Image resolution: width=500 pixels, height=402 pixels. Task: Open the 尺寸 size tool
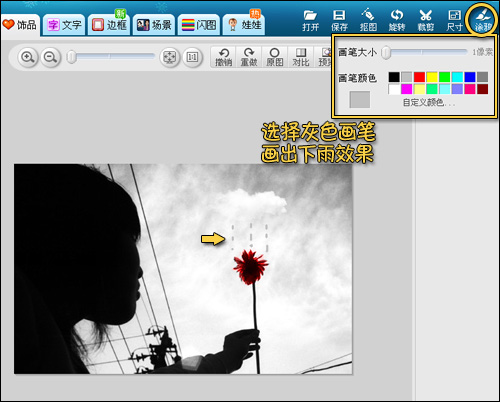[454, 20]
